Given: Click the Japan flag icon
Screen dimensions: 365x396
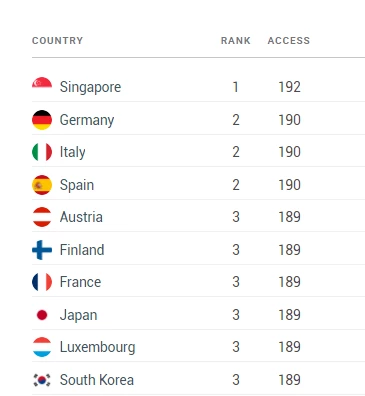Looking at the screenshot, I should 42,315.
